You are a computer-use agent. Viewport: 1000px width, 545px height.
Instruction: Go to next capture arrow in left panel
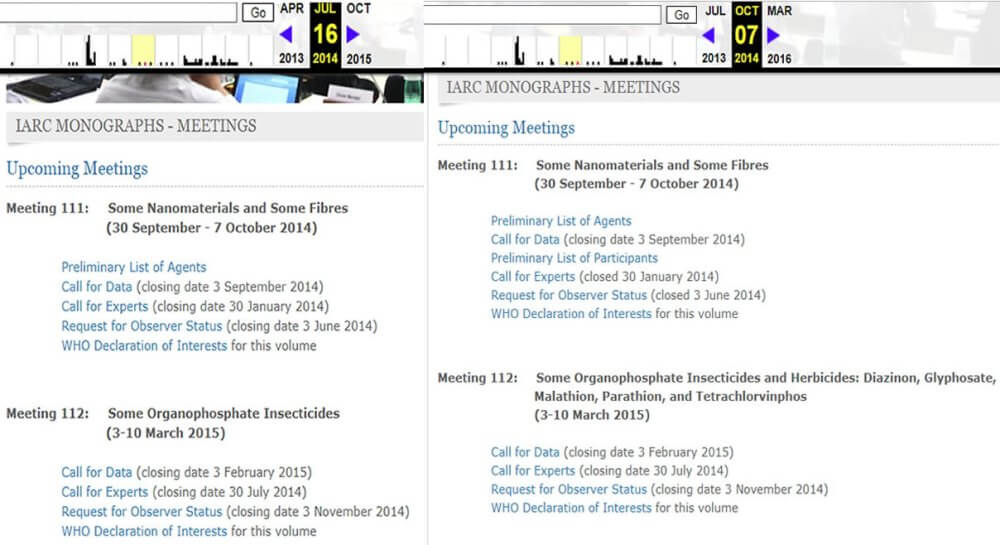(x=353, y=34)
